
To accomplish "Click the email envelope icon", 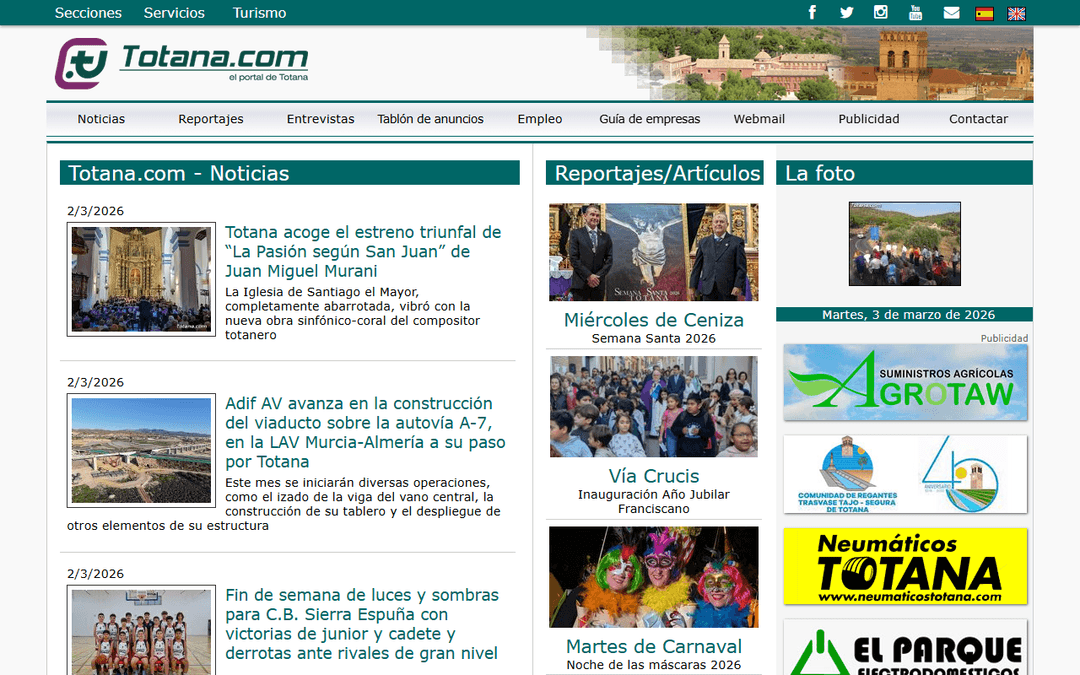I will tap(951, 12).
